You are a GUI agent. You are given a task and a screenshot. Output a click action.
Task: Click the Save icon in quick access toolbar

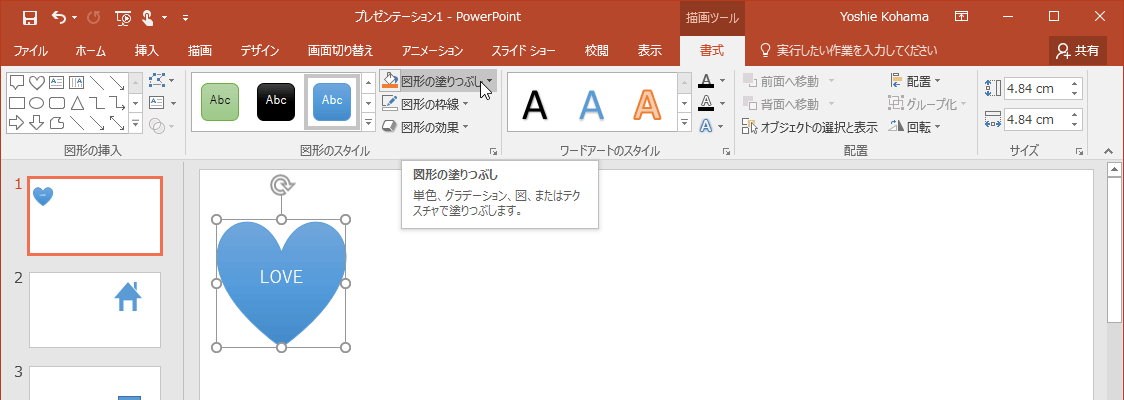[x=29, y=17]
